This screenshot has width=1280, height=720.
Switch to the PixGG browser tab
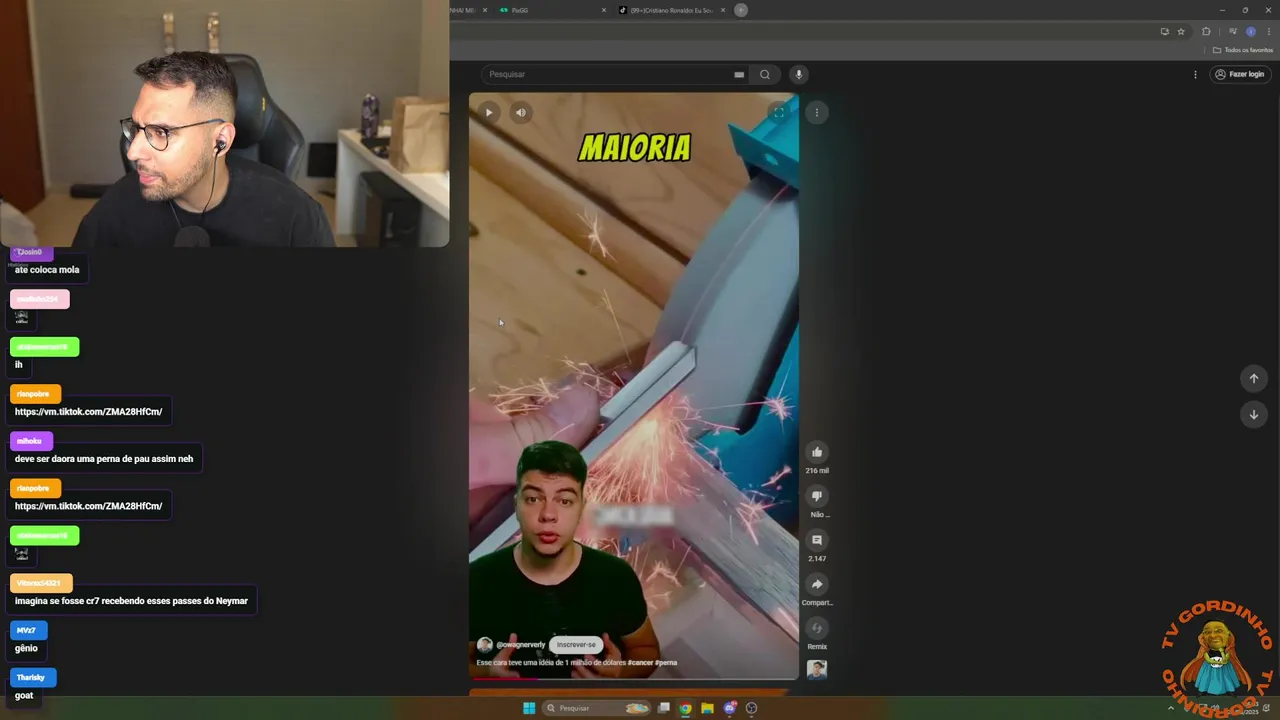click(x=550, y=10)
